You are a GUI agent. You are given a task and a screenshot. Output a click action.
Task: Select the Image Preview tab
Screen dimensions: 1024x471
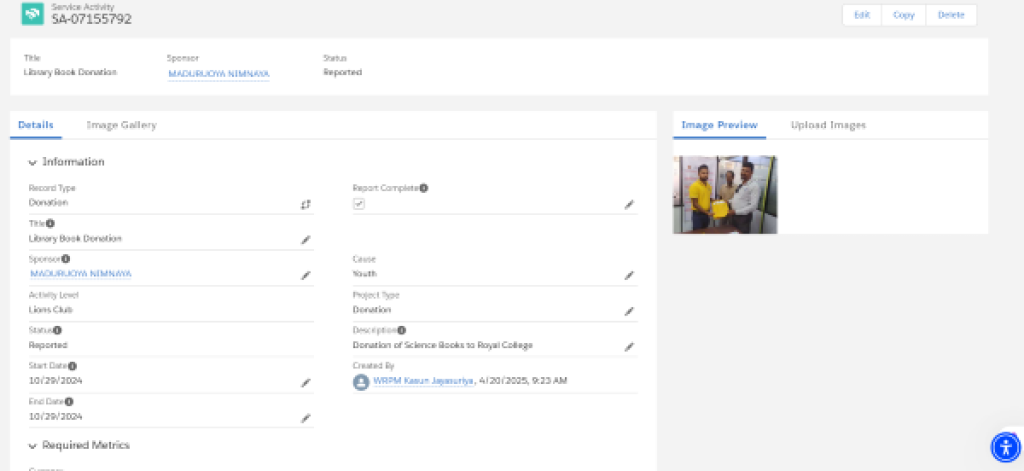[x=720, y=125]
